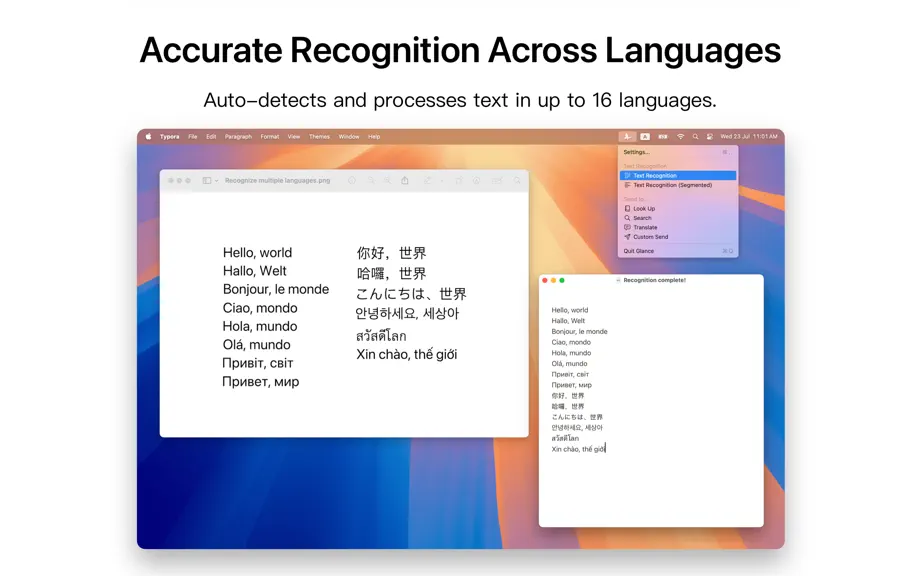Viewport: 922px width, 576px height.
Task: Open the keyboard input source icon
Action: tap(645, 136)
